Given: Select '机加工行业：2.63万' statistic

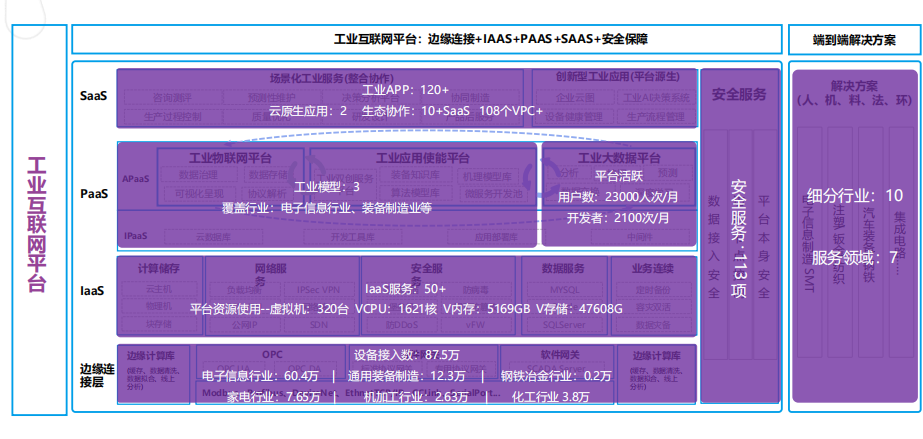Looking at the screenshot, I should 416,397.
